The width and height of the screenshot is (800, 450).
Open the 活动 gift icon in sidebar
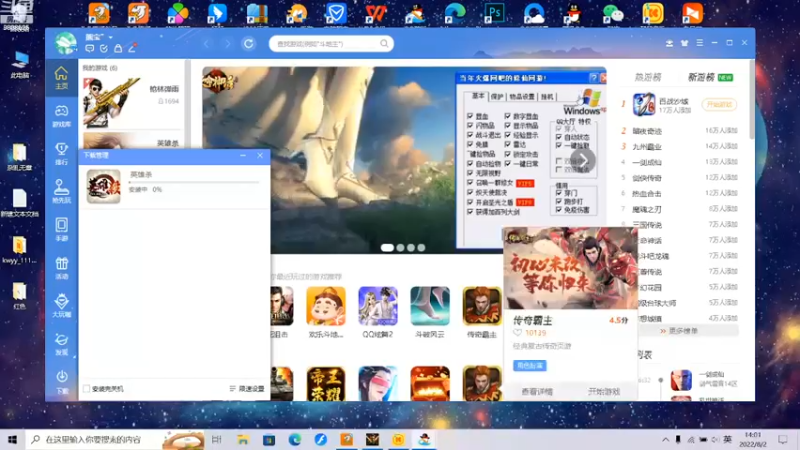[x=61, y=267]
